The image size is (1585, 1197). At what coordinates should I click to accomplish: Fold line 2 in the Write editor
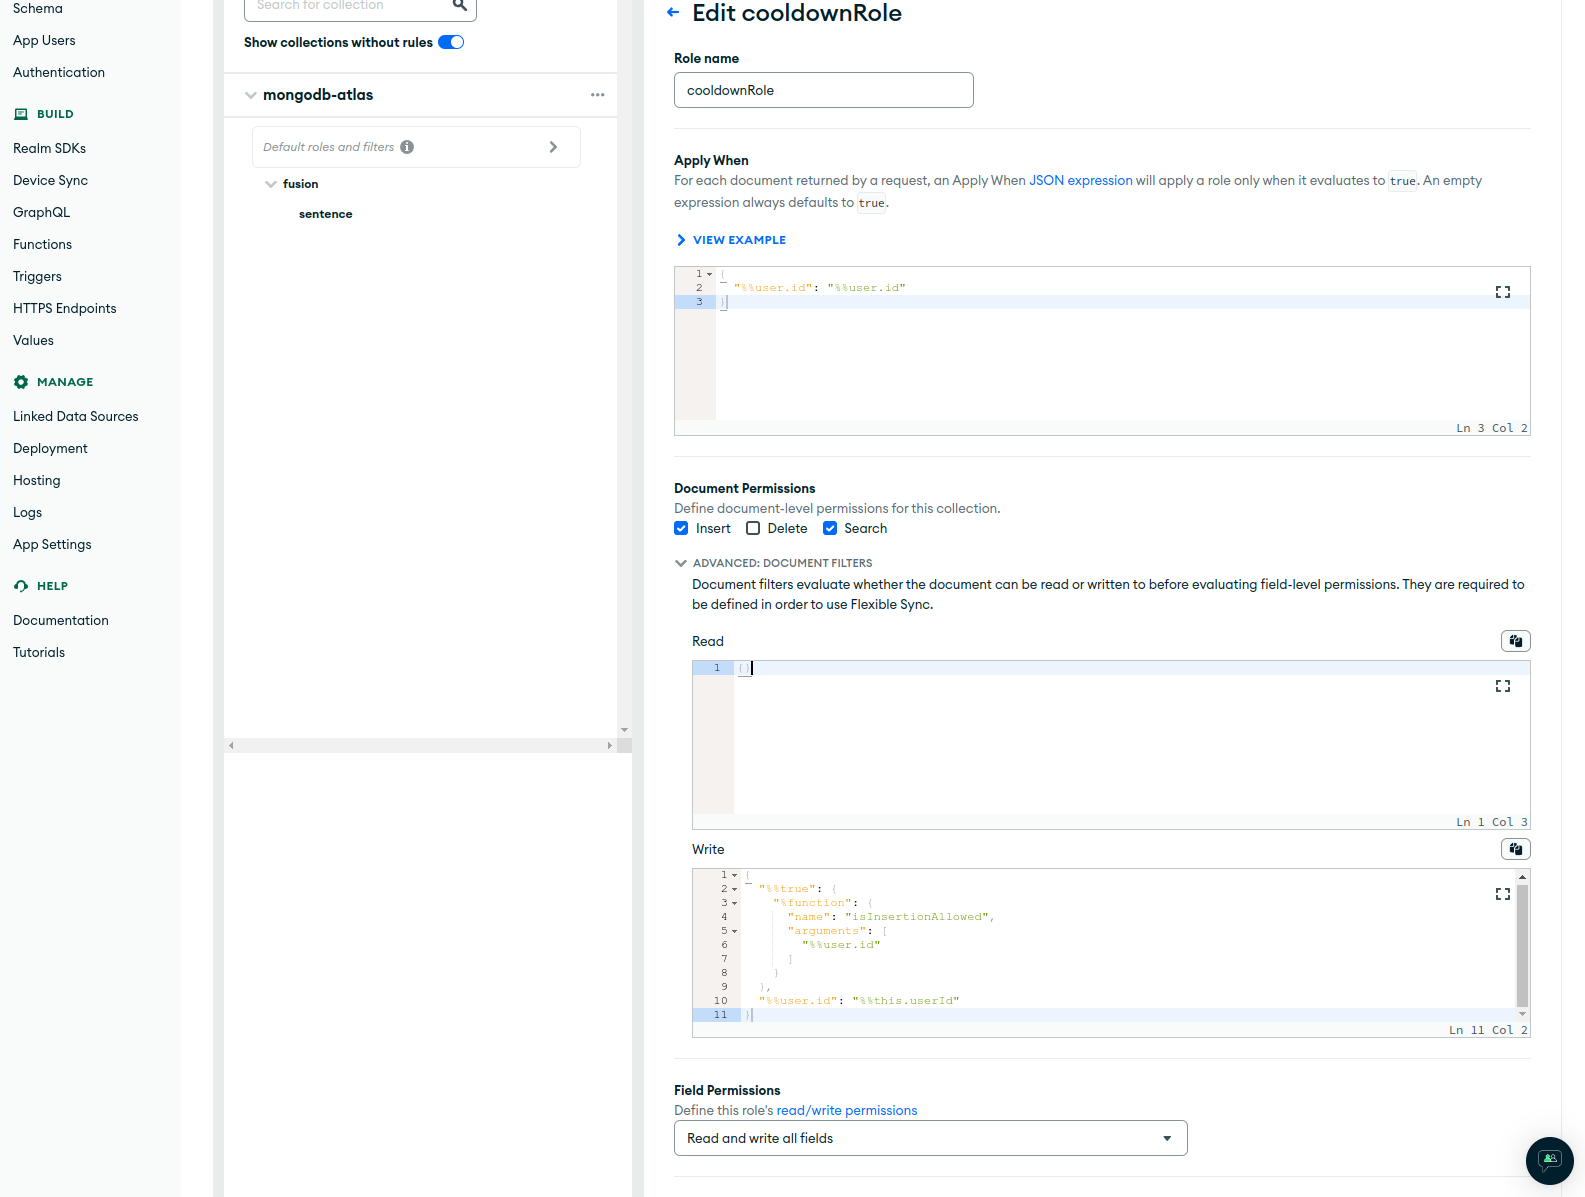(735, 889)
